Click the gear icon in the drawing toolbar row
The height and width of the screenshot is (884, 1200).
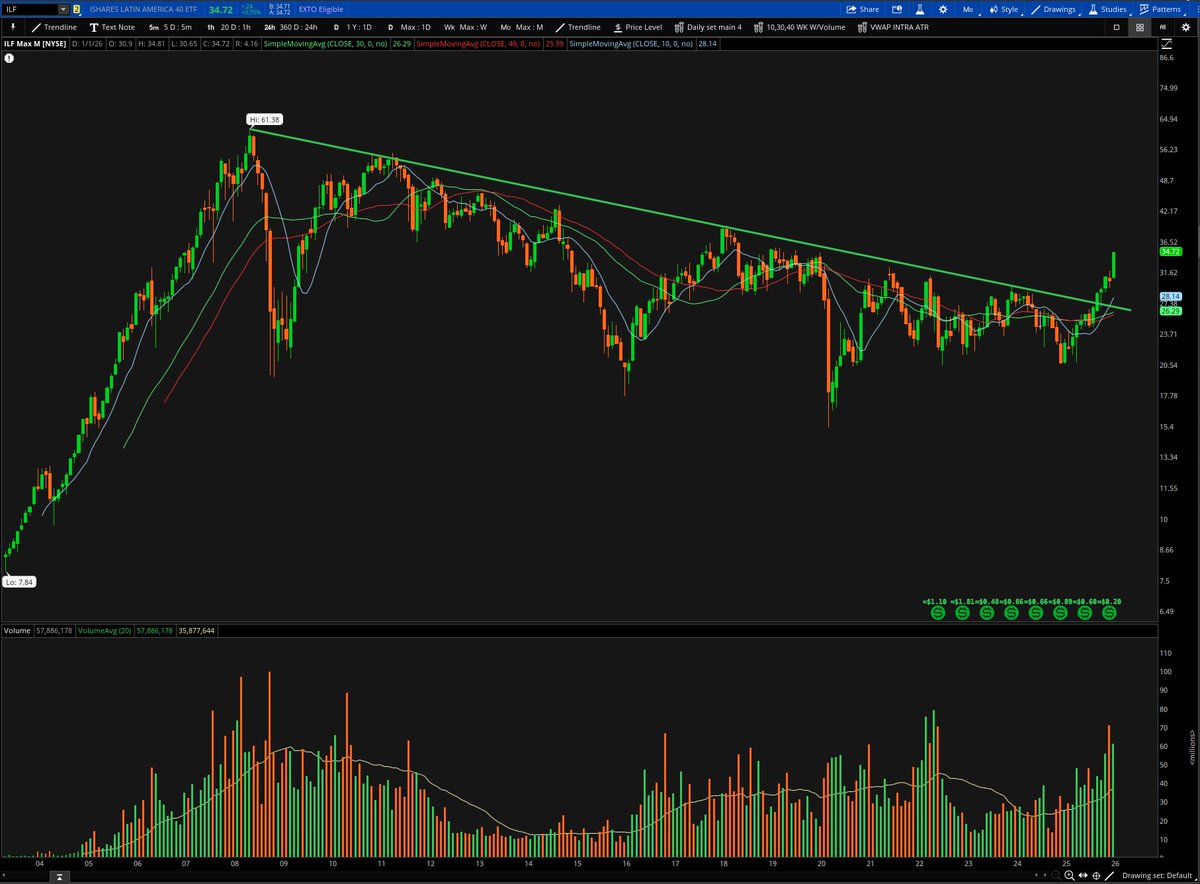[x=1186, y=27]
